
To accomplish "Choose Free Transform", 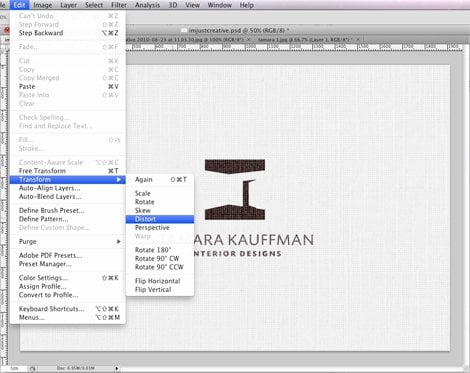I will point(68,171).
